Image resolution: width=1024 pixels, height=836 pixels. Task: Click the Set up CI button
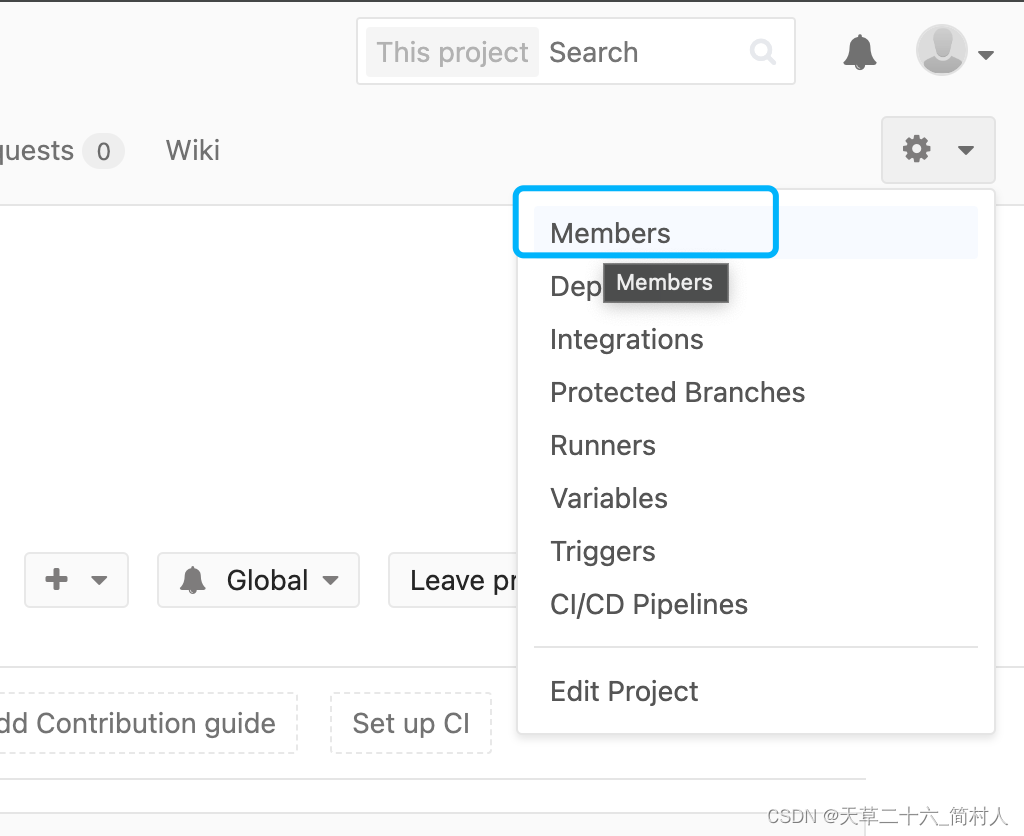point(411,722)
